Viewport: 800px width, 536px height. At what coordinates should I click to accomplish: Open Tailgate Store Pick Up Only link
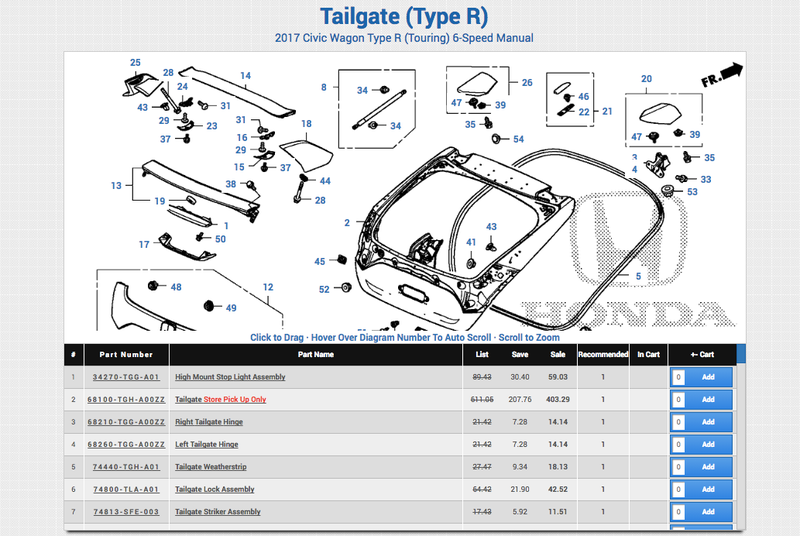(220, 399)
